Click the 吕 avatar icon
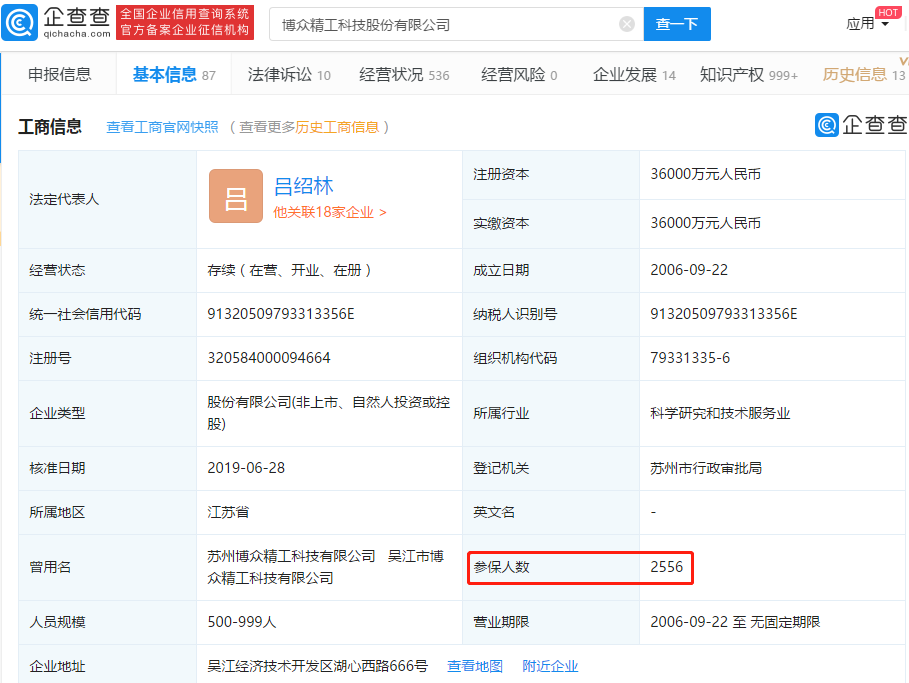Screen dimensions: 909x683 click(236, 196)
